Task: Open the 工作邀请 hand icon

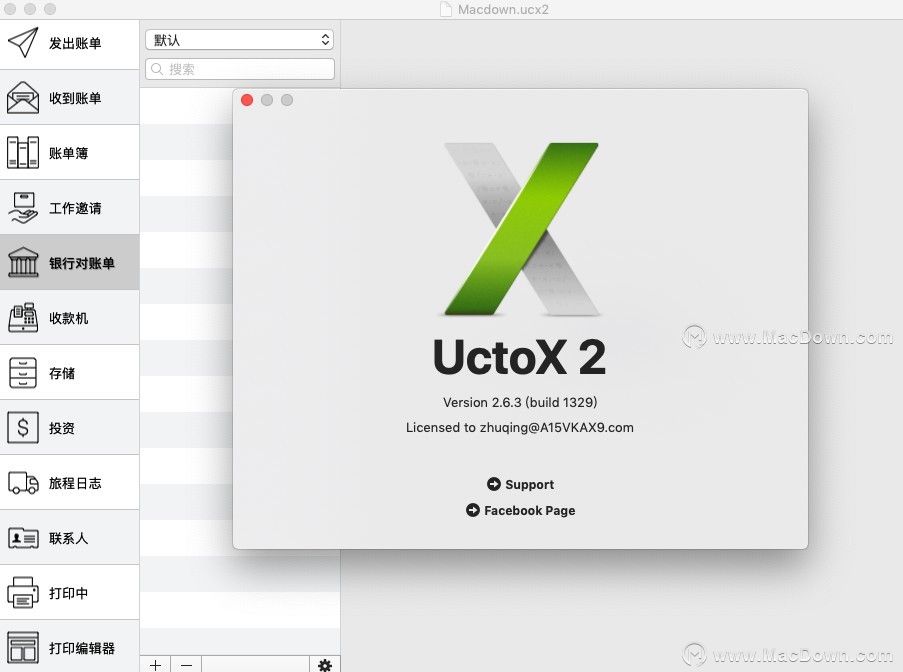Action: point(23,208)
